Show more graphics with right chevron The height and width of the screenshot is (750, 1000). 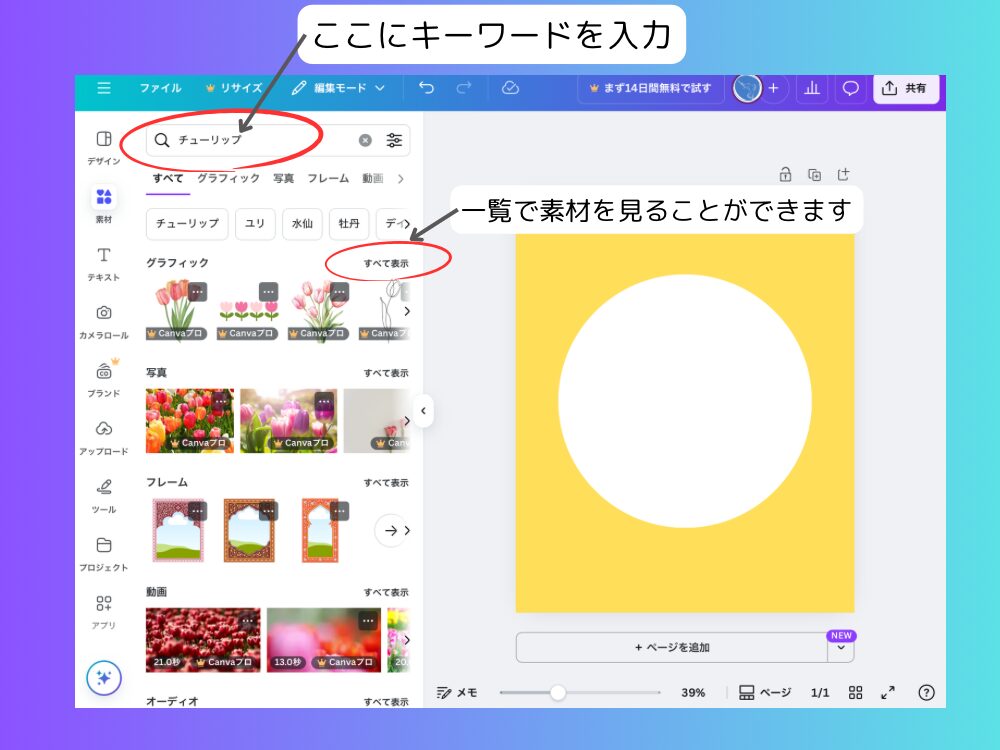coord(406,311)
